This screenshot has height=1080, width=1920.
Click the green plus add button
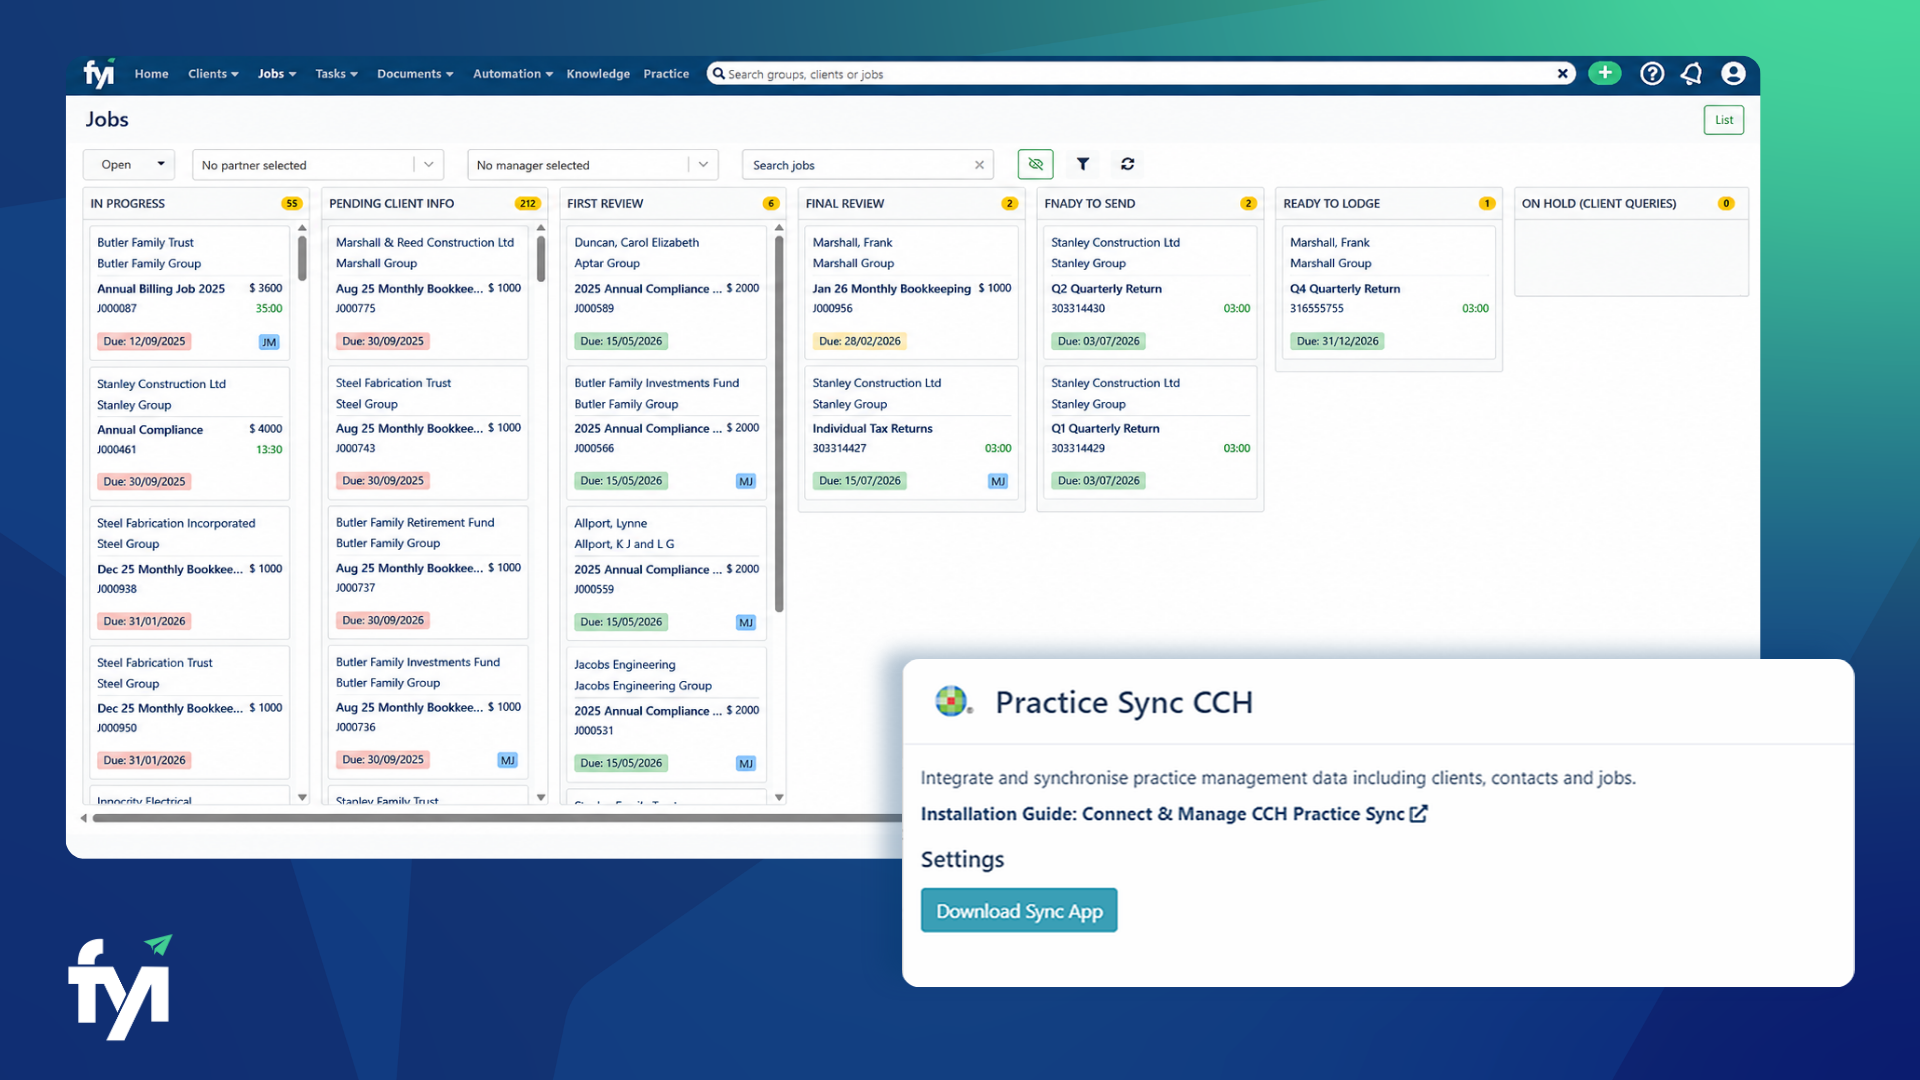tap(1604, 73)
